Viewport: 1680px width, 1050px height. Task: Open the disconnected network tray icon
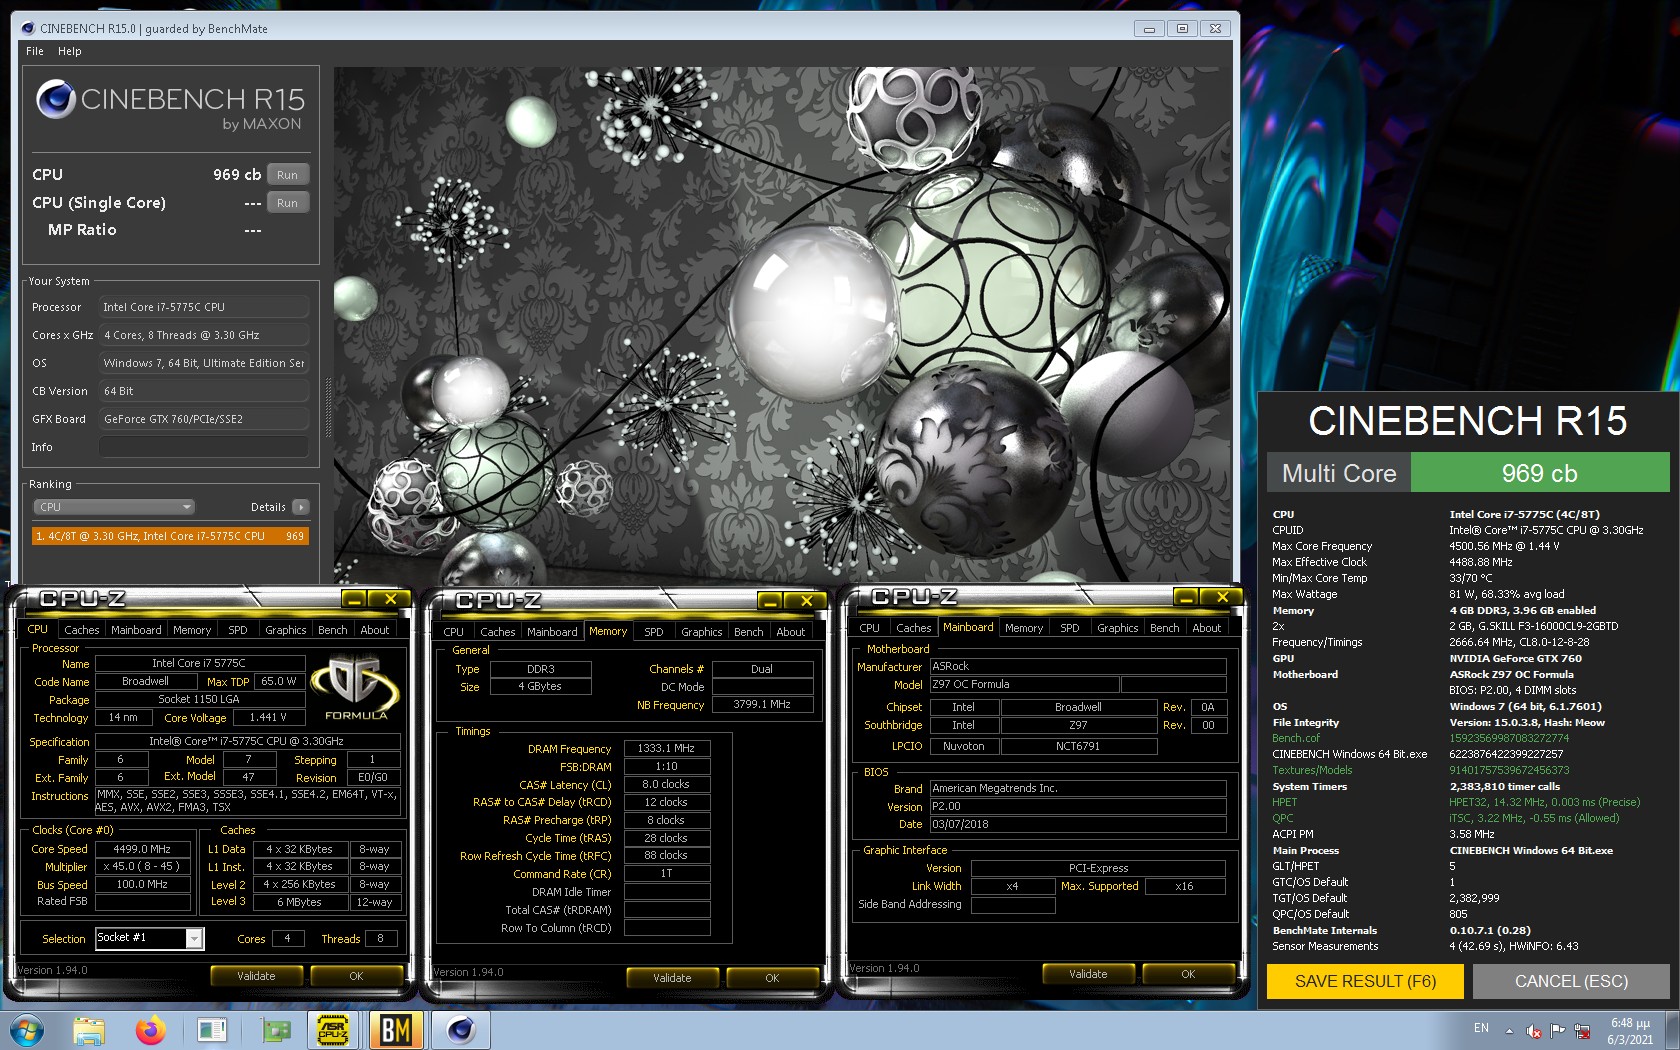pyautogui.click(x=1582, y=1031)
